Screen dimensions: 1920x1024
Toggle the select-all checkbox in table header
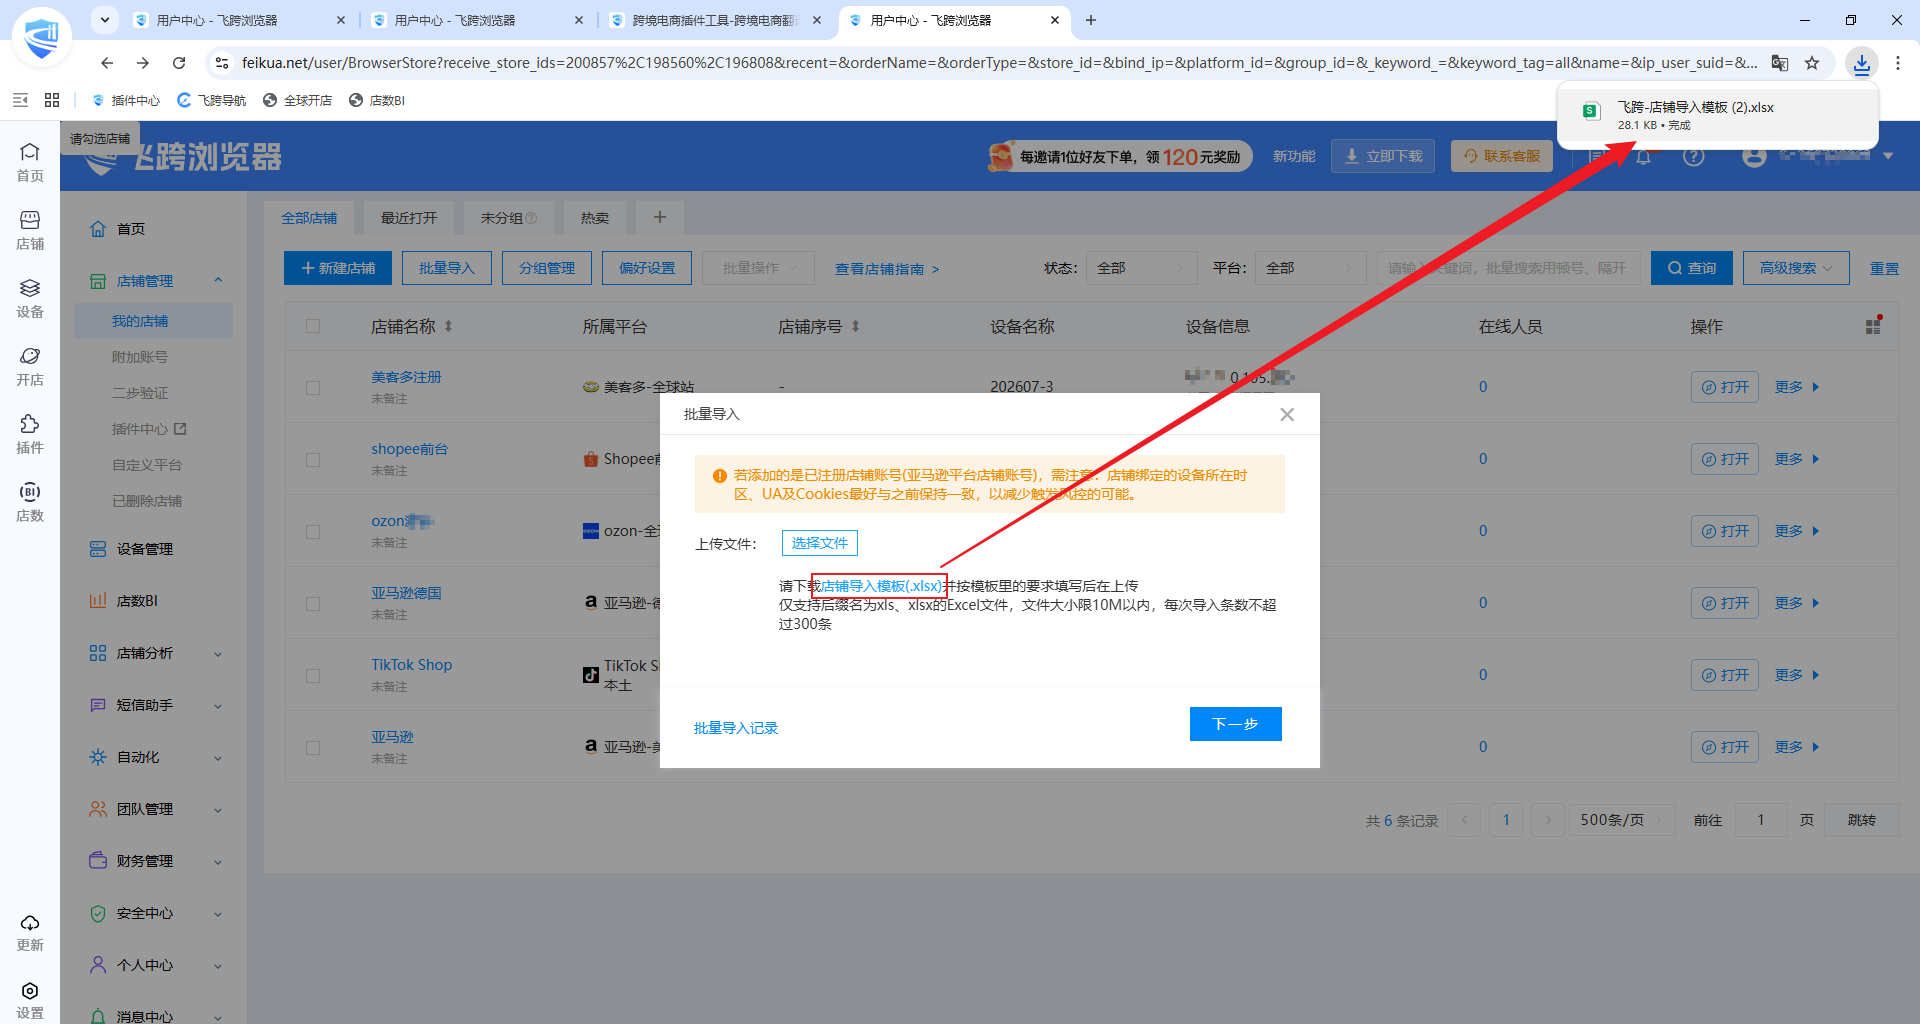[x=313, y=326]
